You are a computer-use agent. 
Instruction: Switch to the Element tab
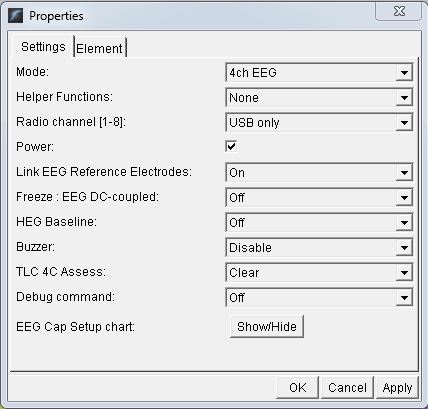pyautogui.click(x=100, y=48)
